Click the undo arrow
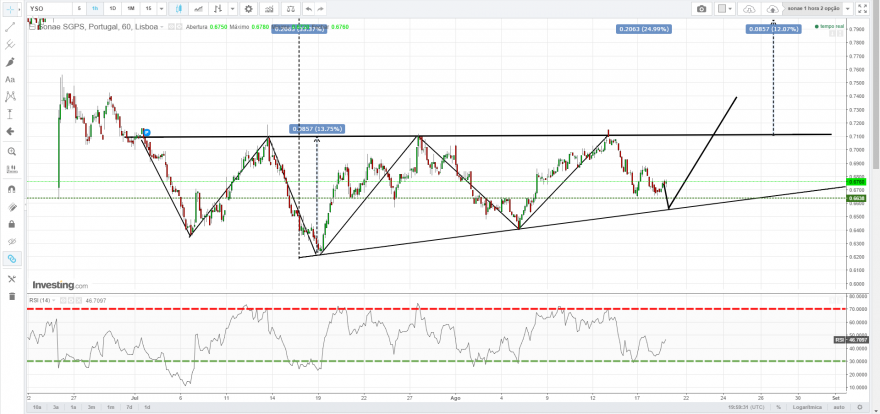880x414 pixels. tap(308, 9)
